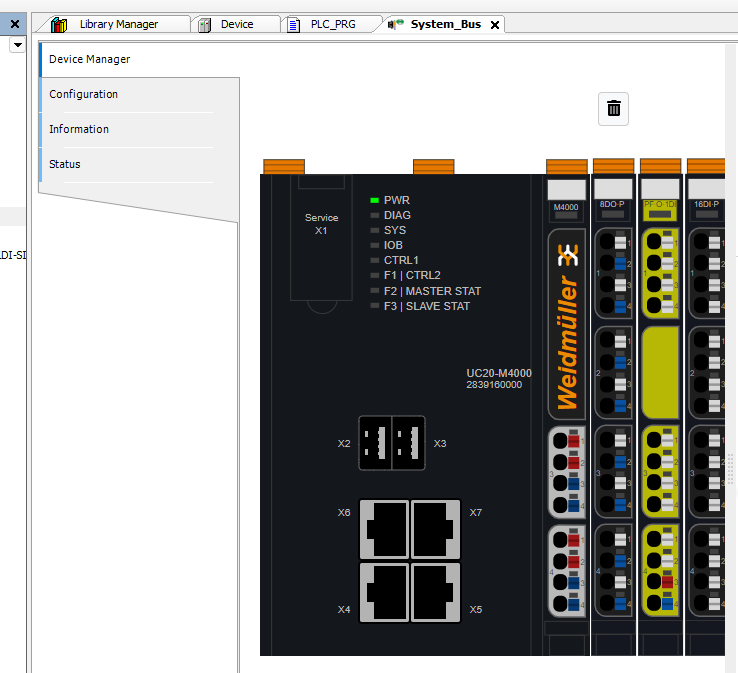Open the Configuration section
Image resolution: width=738 pixels, height=673 pixels.
pos(139,94)
